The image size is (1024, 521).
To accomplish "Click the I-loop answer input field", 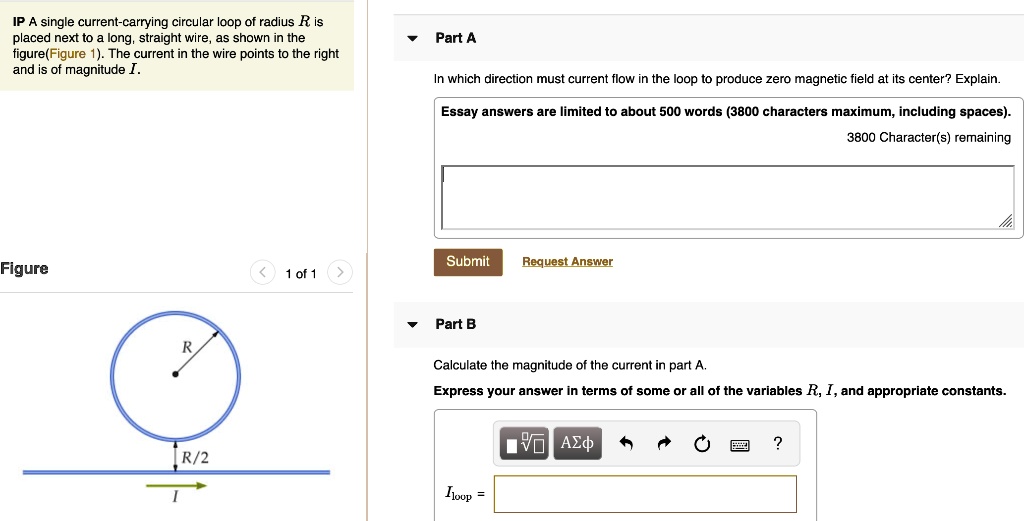I will pos(645,494).
